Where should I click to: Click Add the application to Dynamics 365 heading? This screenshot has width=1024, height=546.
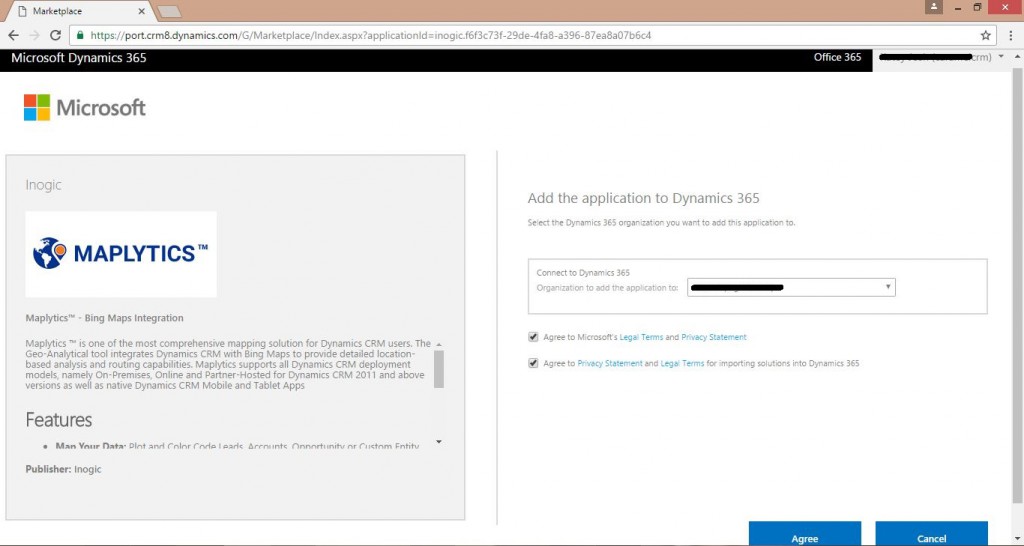coord(643,198)
